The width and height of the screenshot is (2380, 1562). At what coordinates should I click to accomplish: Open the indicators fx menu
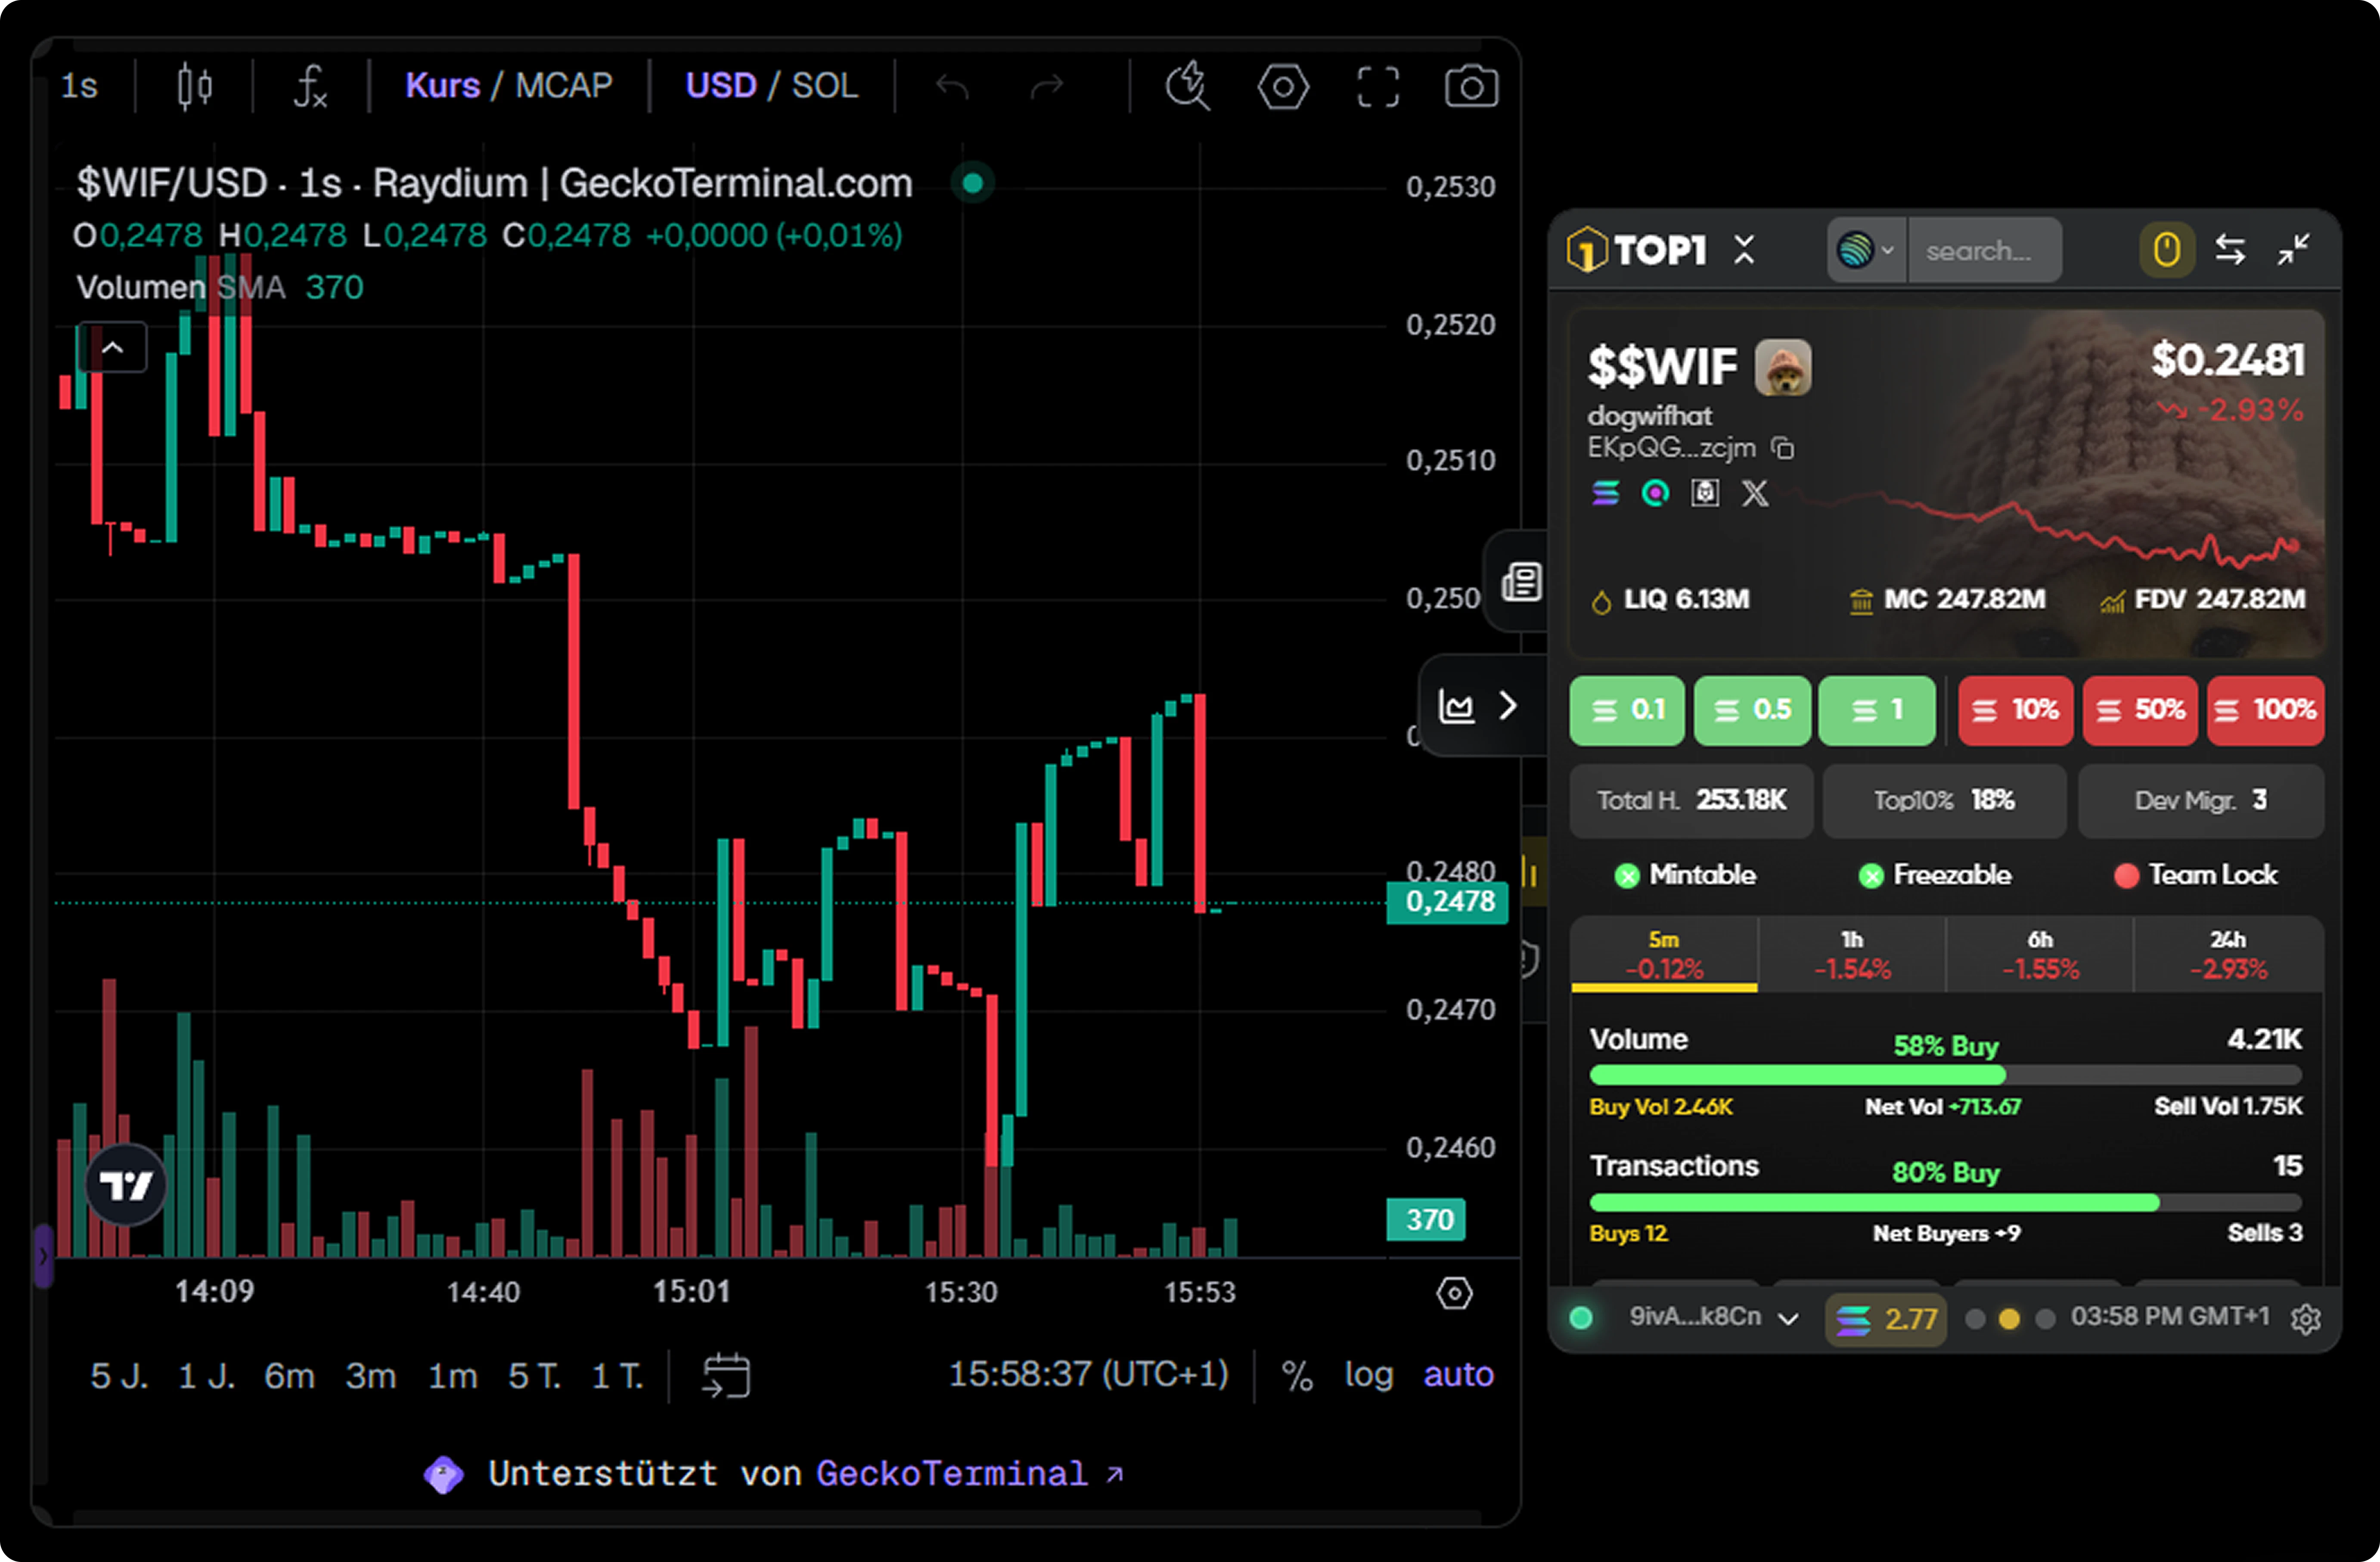310,86
